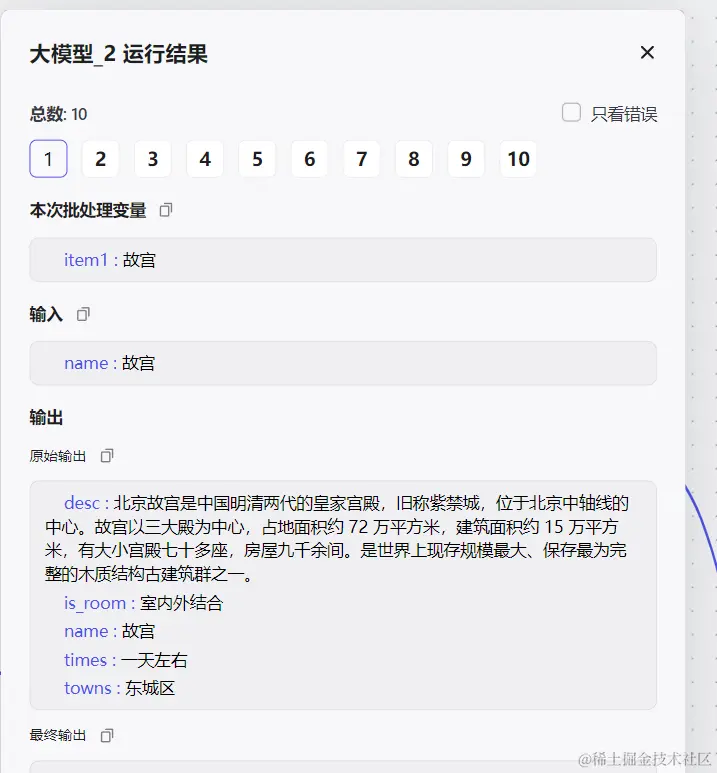Enable the 只看错误 checkbox

click(571, 112)
